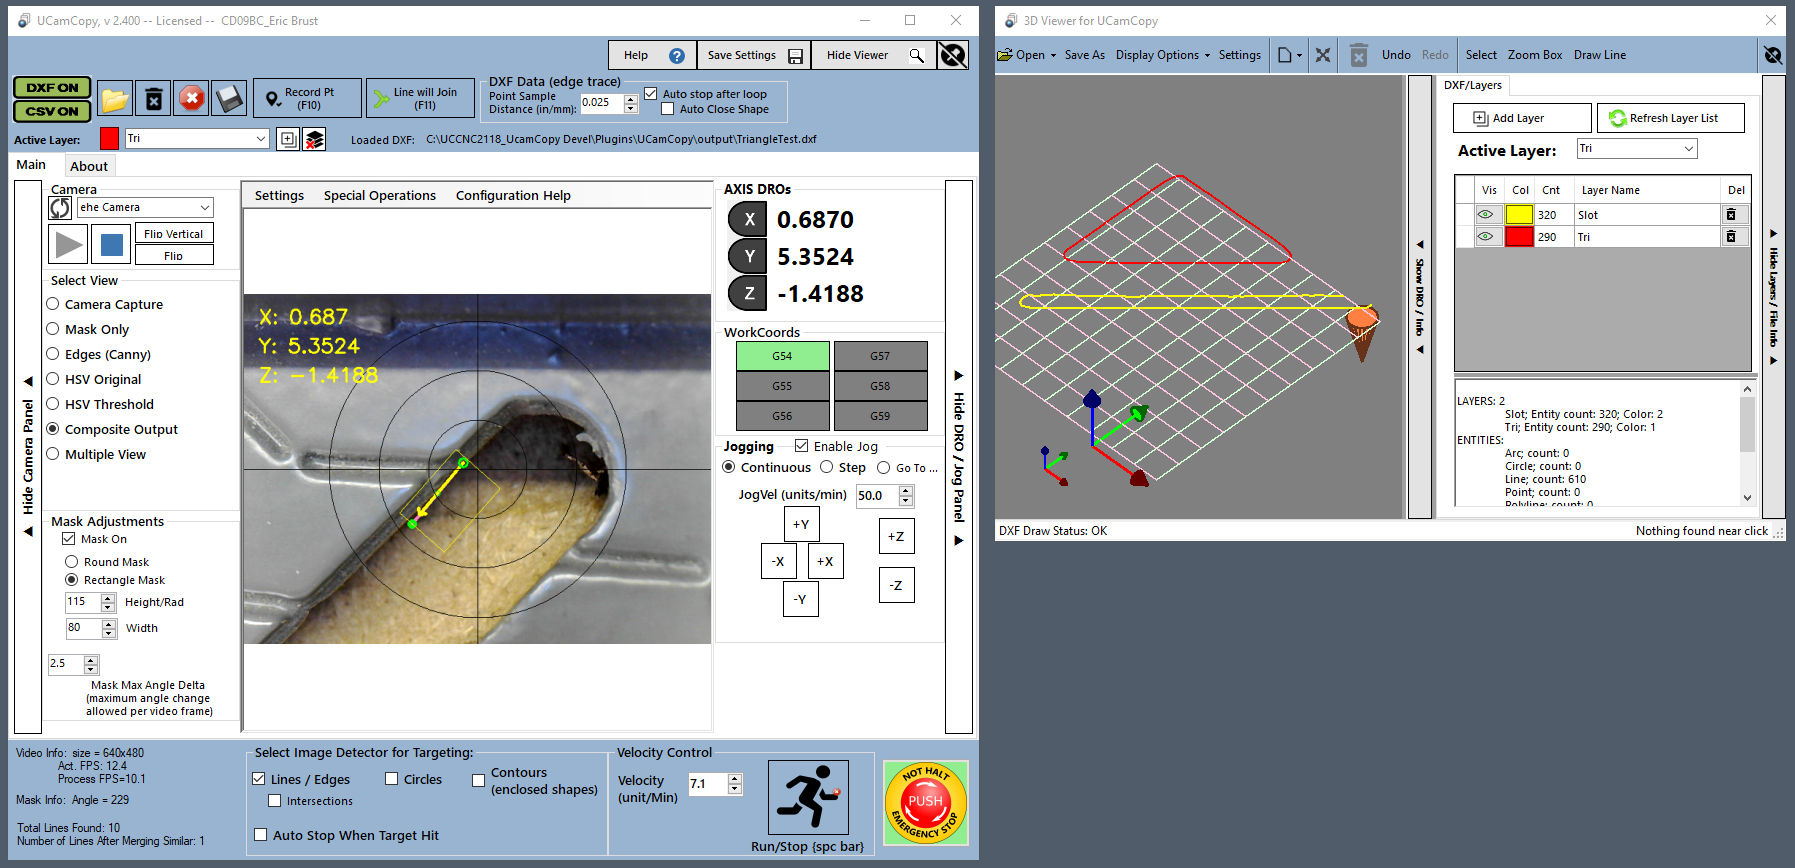The image size is (1795, 868).
Task: Click Refresh Layer List button
Action: (x=1670, y=118)
